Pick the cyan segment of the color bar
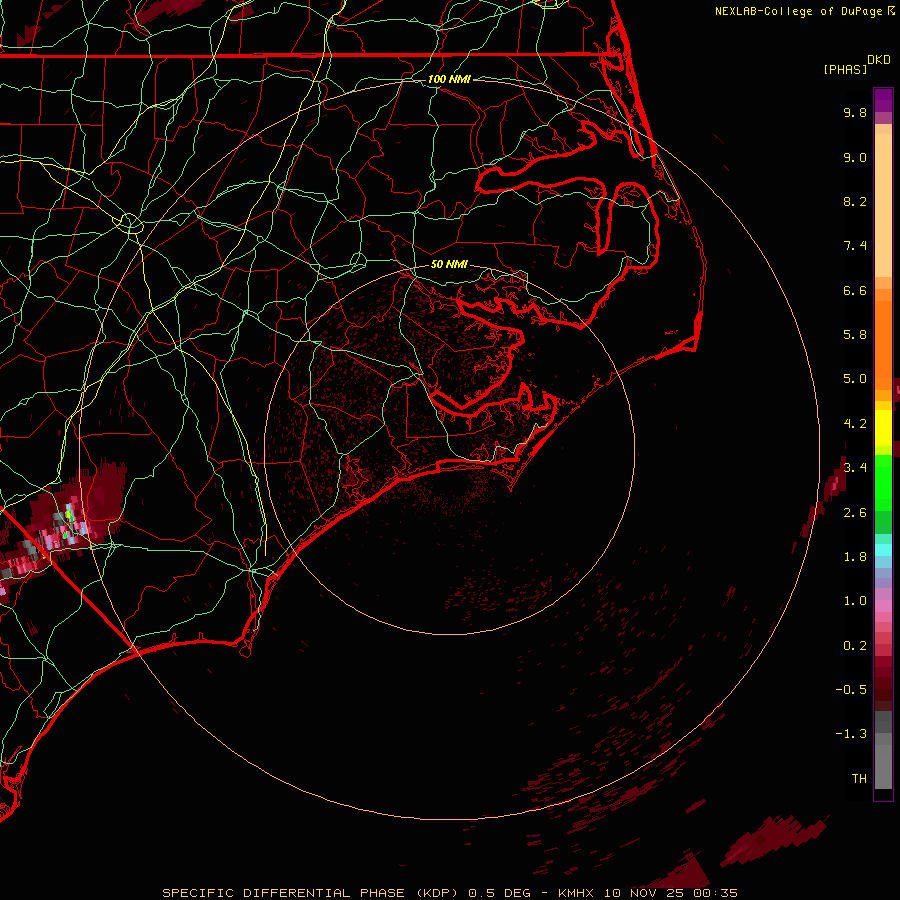900x900 pixels. [x=883, y=550]
